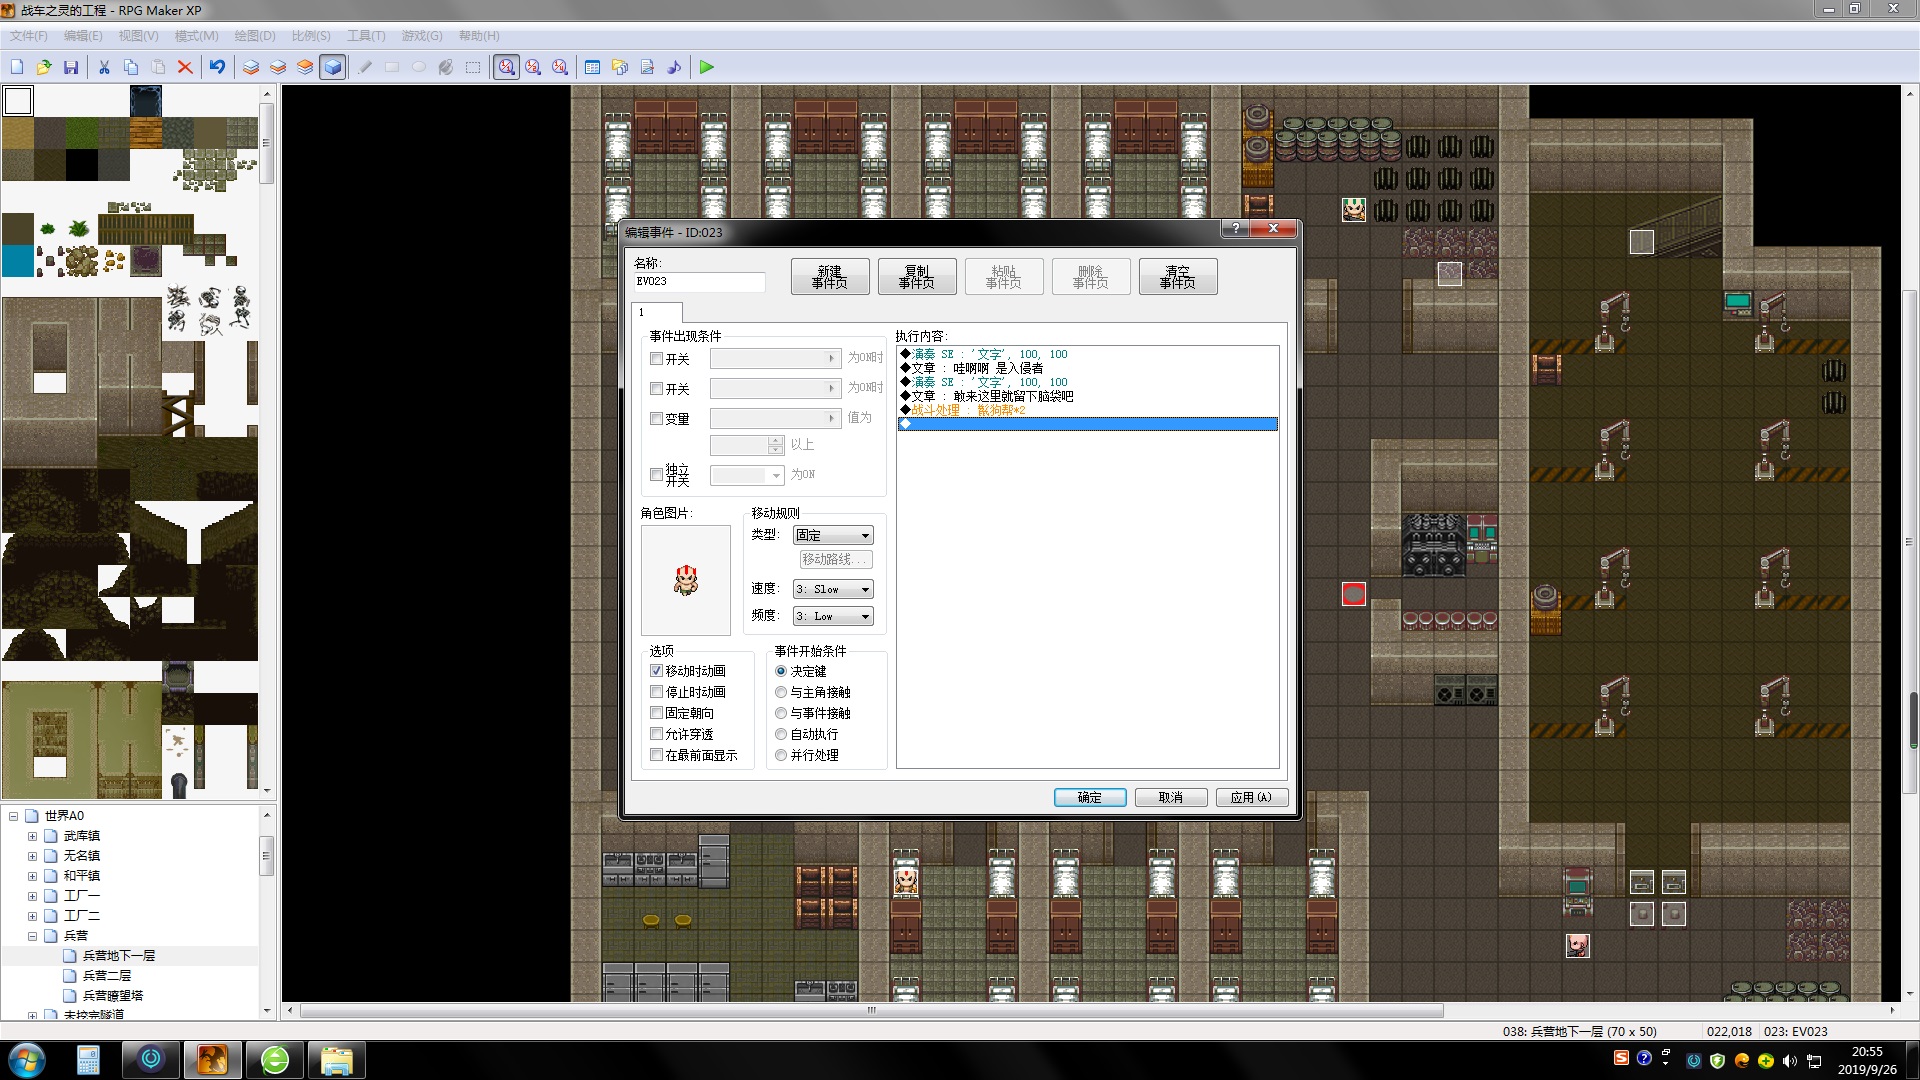This screenshot has width=1920, height=1080.
Task: Set map zoom to 1/2 scale
Action: click(x=534, y=67)
